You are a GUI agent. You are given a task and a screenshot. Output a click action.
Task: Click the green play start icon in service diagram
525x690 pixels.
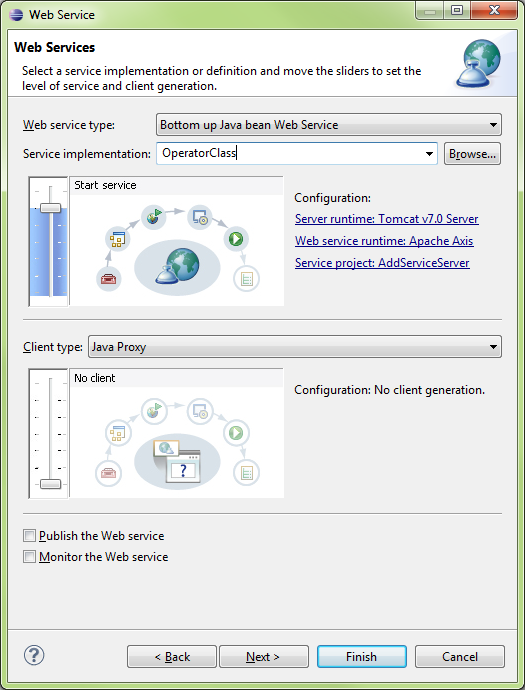236,239
